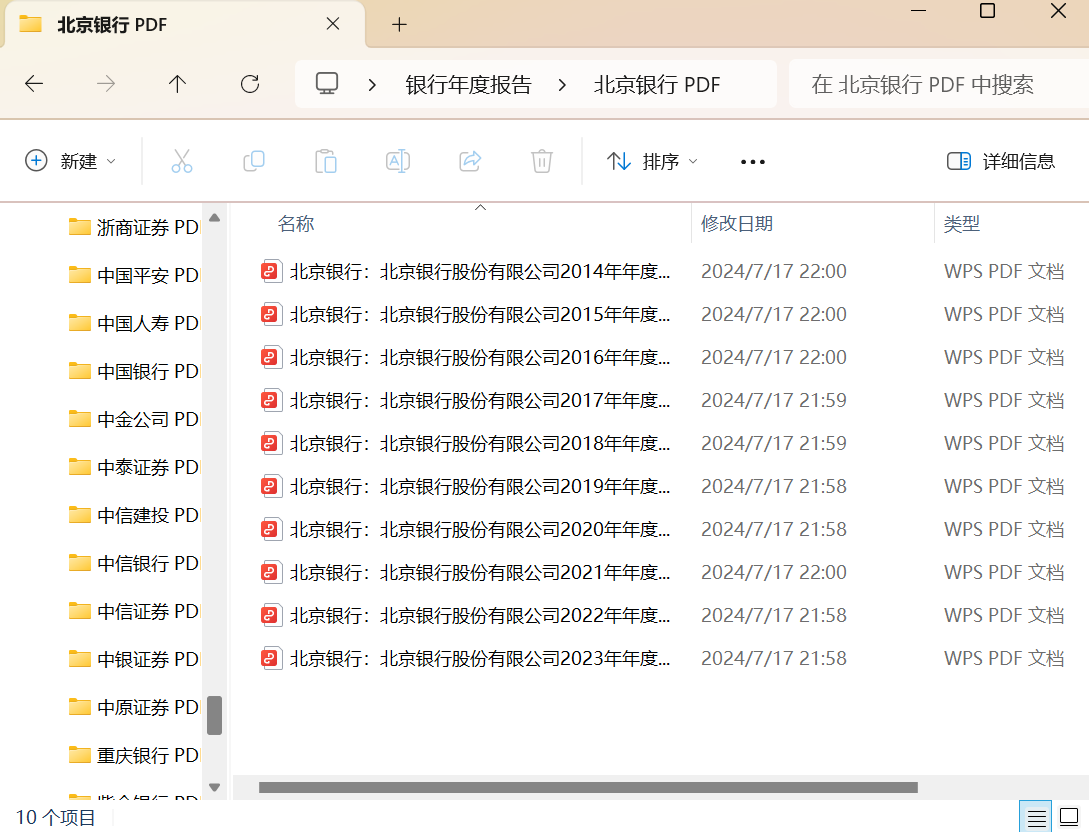Click the 在 北京银行 PDF 中搜索 search box
The width and height of the screenshot is (1089, 832).
click(x=938, y=84)
